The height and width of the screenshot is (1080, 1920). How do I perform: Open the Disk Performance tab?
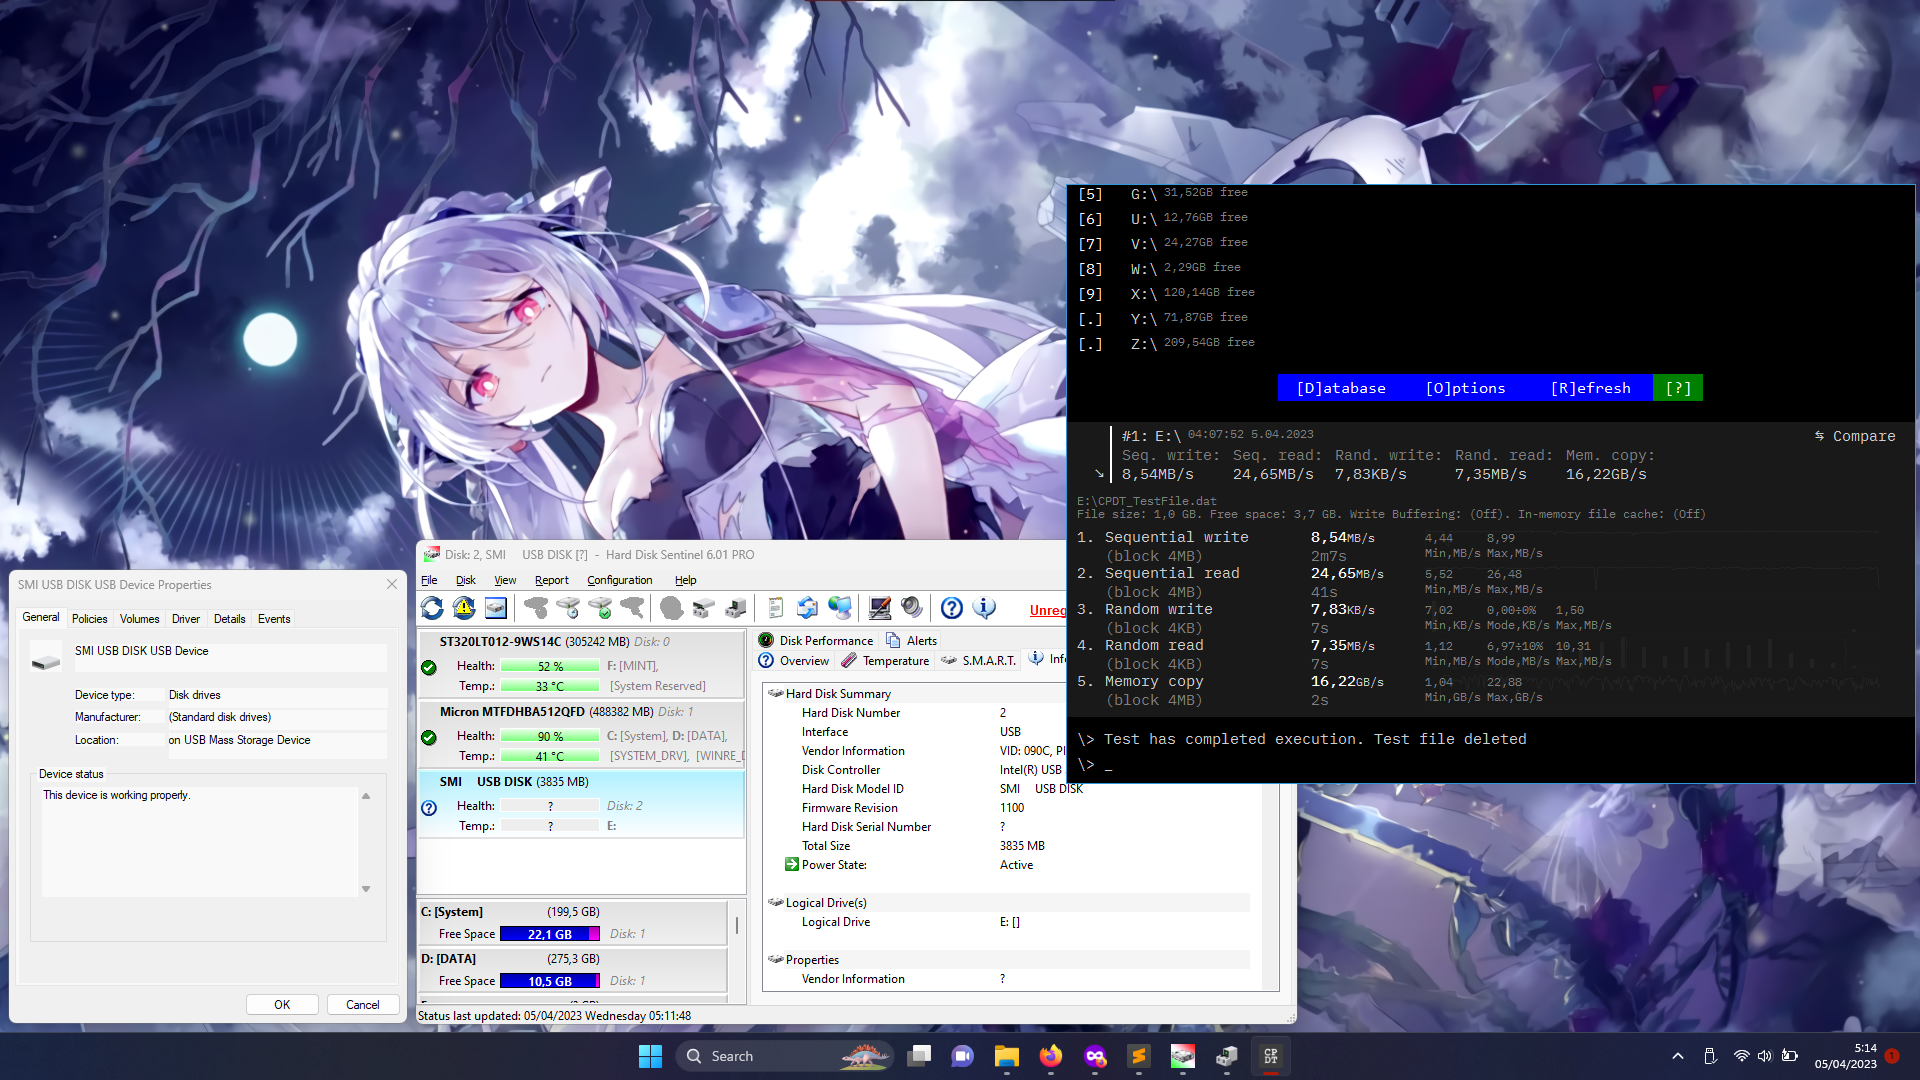click(816, 641)
